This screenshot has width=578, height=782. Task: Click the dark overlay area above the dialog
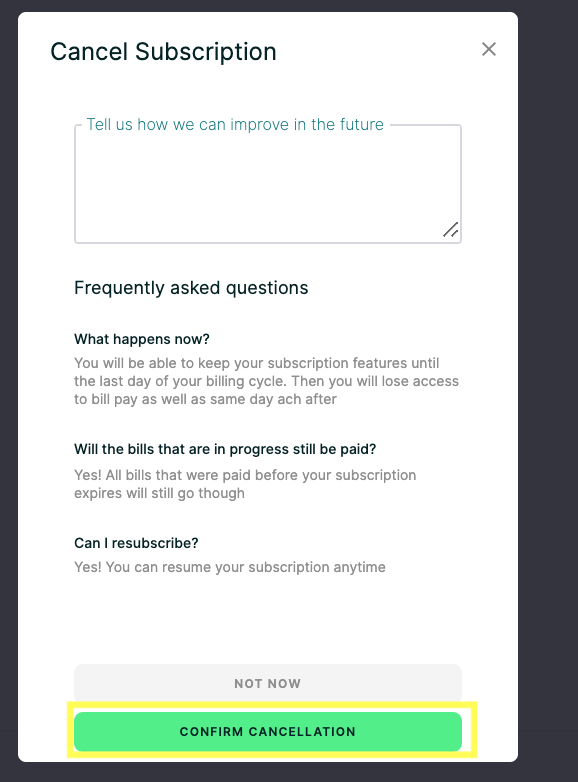268,5
